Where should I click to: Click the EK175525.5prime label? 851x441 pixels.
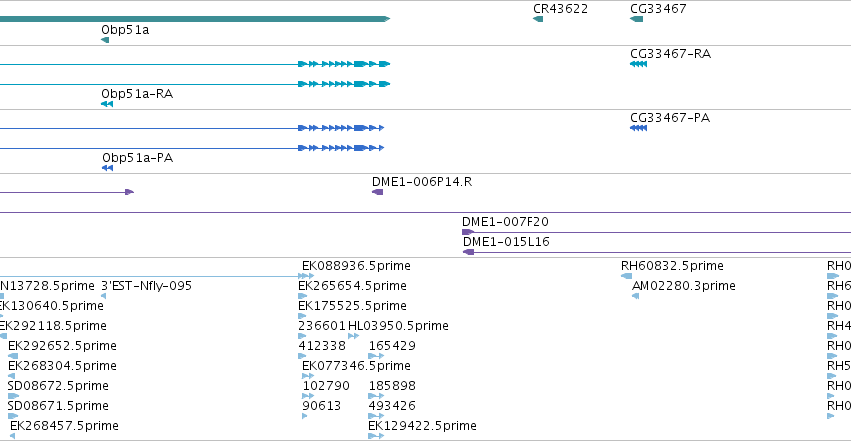click(352, 306)
